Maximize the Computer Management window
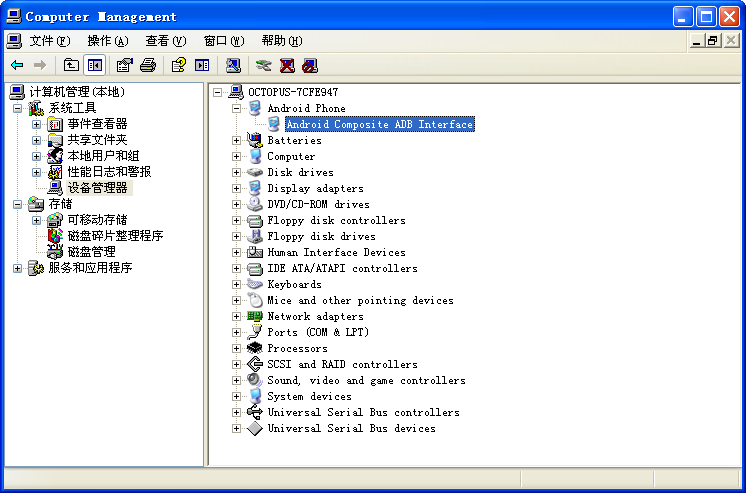The image size is (746, 493). click(x=707, y=17)
